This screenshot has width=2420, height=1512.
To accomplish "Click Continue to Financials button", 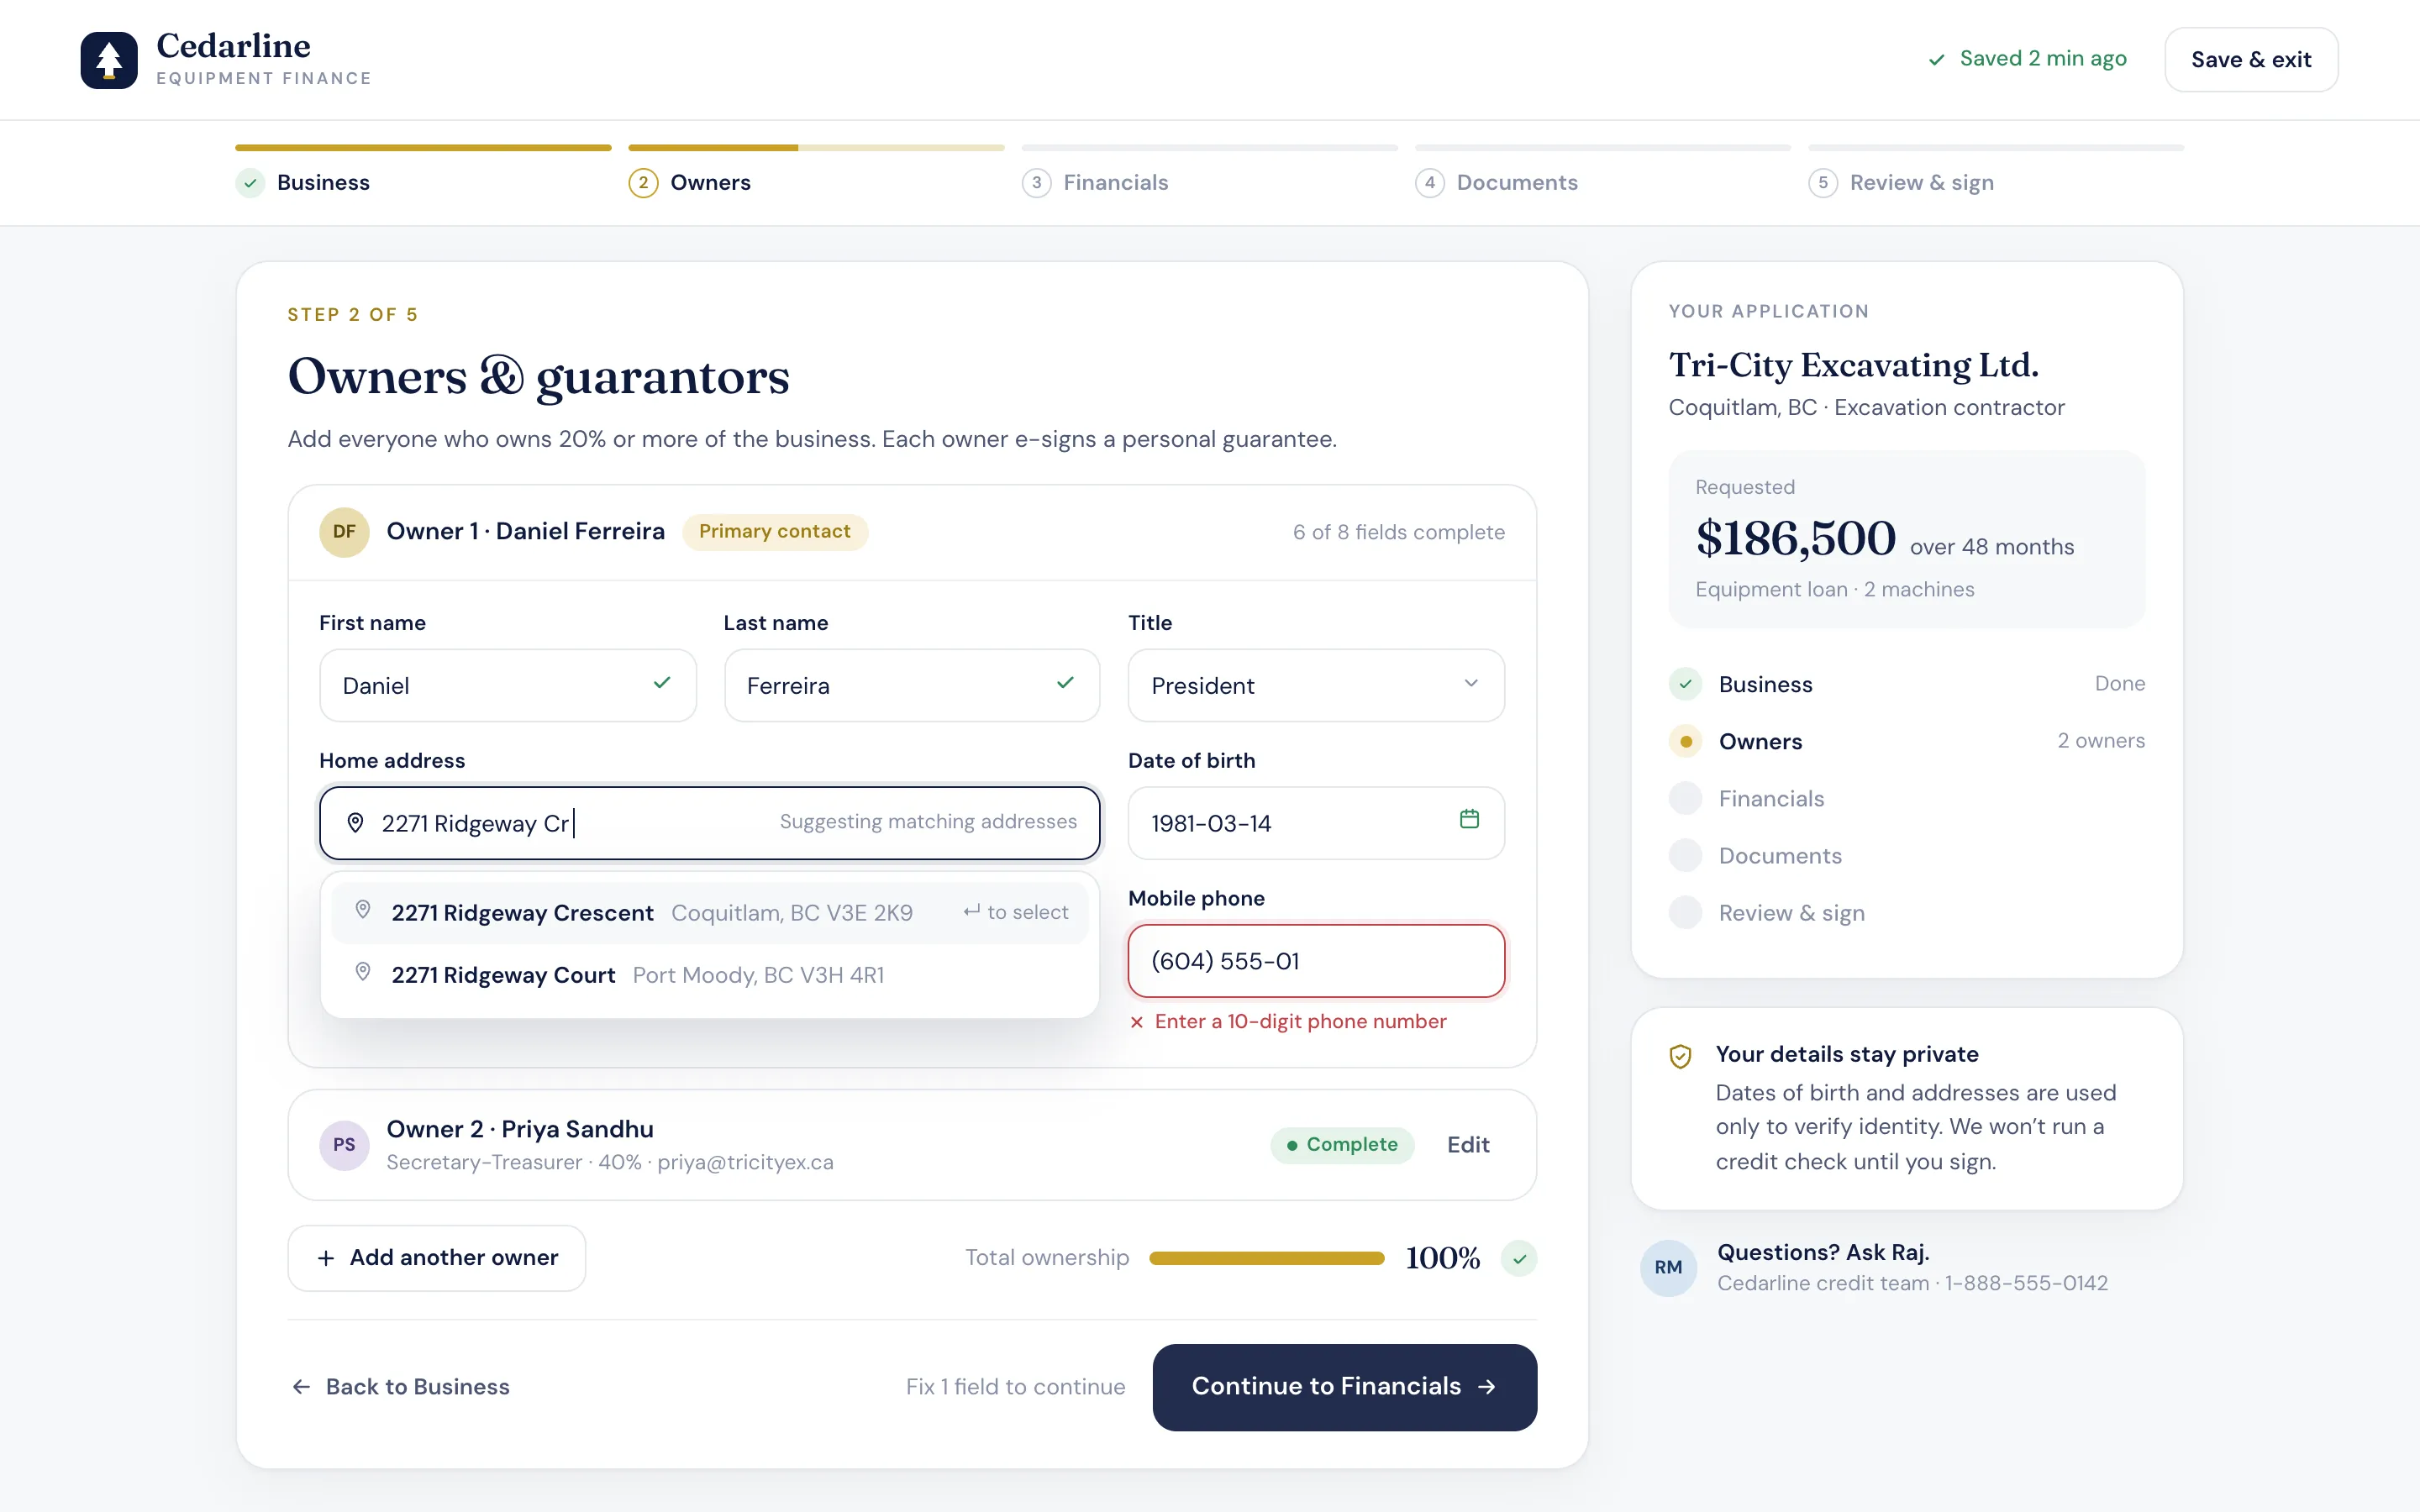I will [1344, 1387].
